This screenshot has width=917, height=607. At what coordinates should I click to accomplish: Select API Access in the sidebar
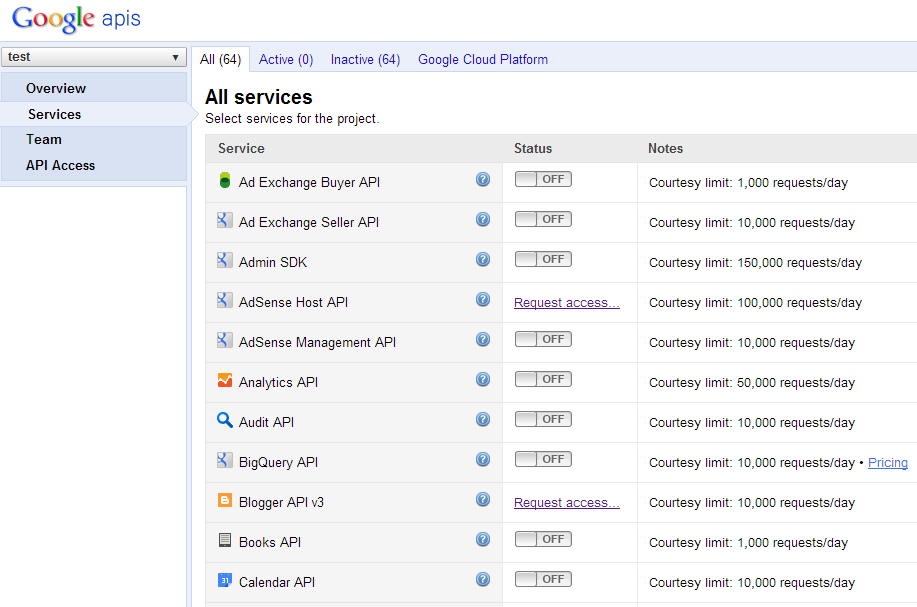(x=60, y=166)
